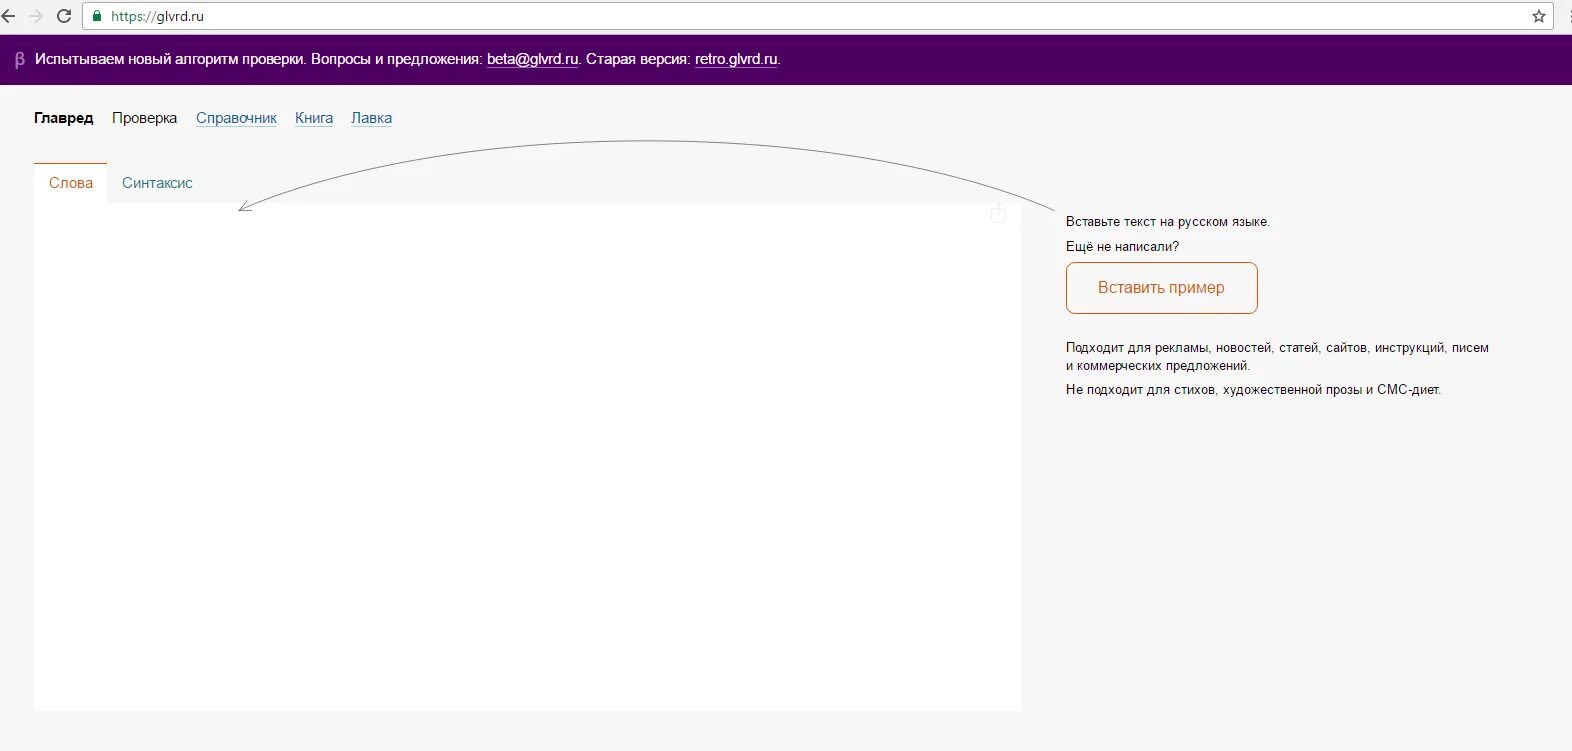Screen dimensions: 1572x751
Task: Click the text 'Вставьте текст на русском языке.'
Action: click(1168, 222)
